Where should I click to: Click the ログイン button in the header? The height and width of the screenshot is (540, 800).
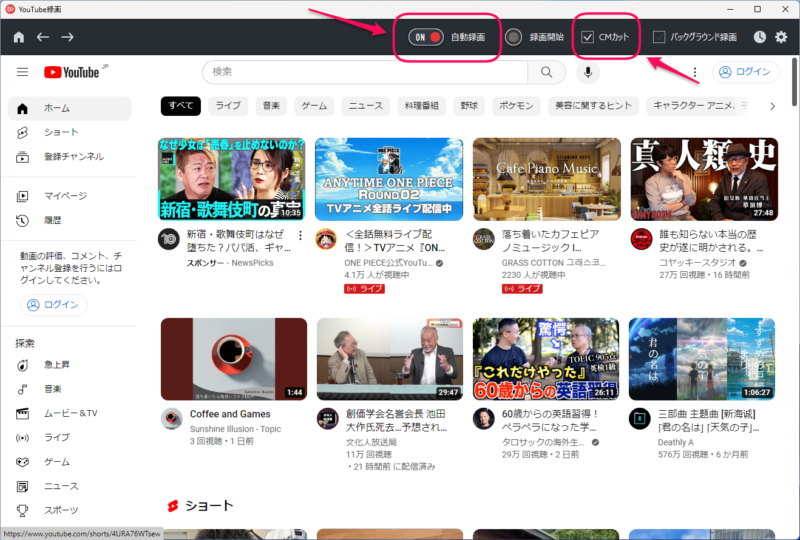pyautogui.click(x=746, y=72)
